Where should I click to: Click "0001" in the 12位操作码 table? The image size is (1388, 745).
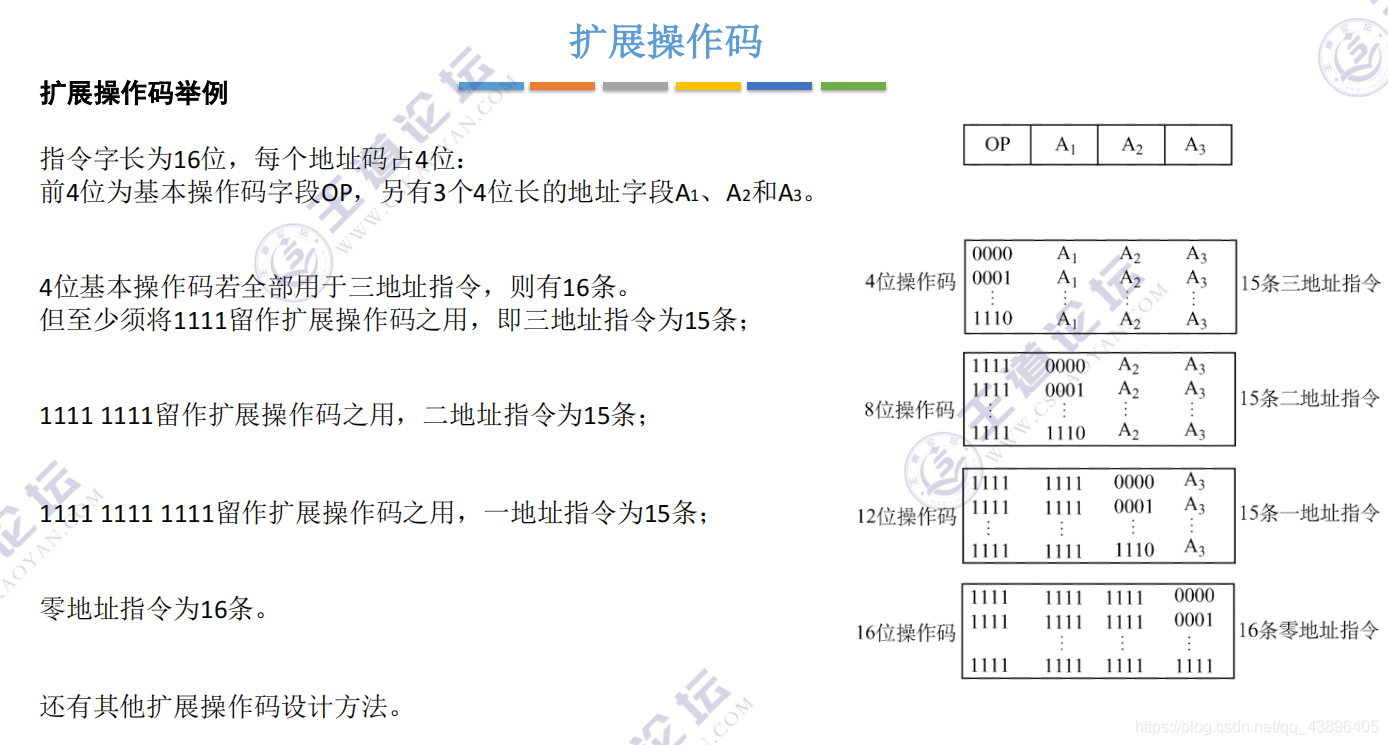[x=1134, y=507]
